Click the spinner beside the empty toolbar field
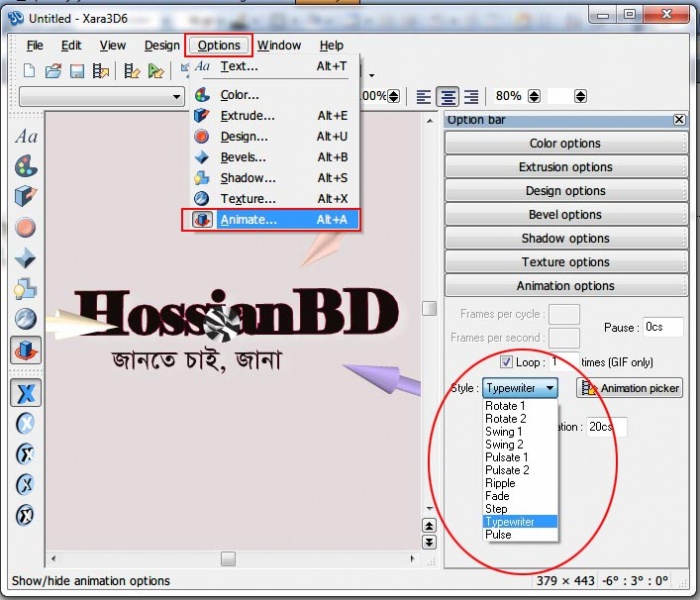Screen dimensions: 700x600 point(580,96)
